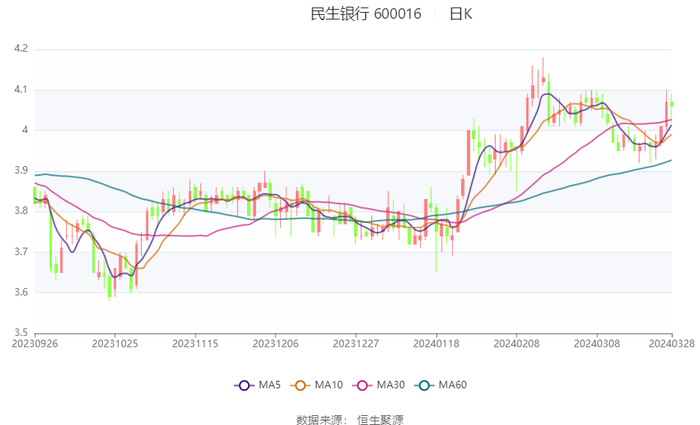The width and height of the screenshot is (700, 425).
Task: Click the 4 price axis label
Action: tap(25, 130)
